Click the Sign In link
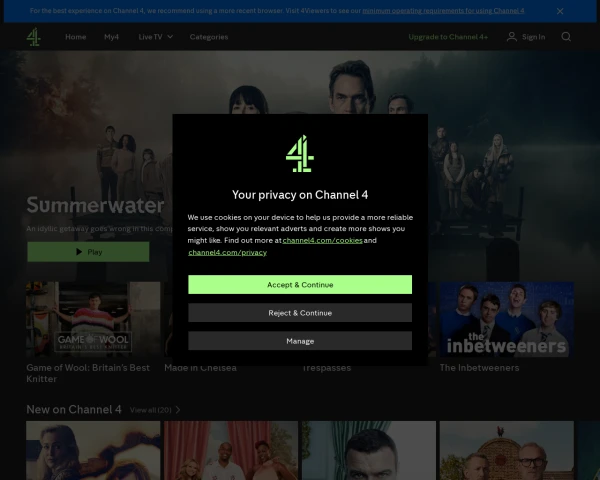 pos(533,37)
